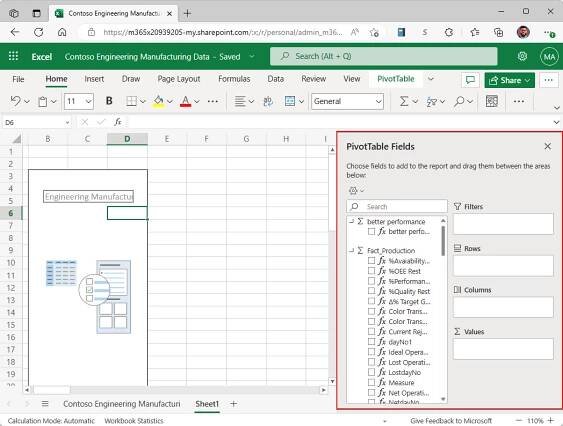This screenshot has width=563, height=426.
Task: Click the Merge cells icon
Action: pos(290,101)
